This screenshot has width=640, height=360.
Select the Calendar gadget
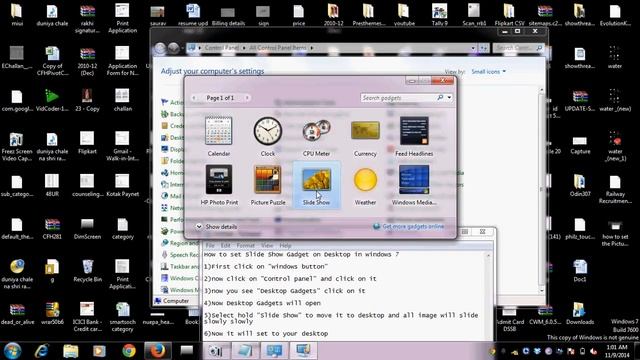[219, 136]
